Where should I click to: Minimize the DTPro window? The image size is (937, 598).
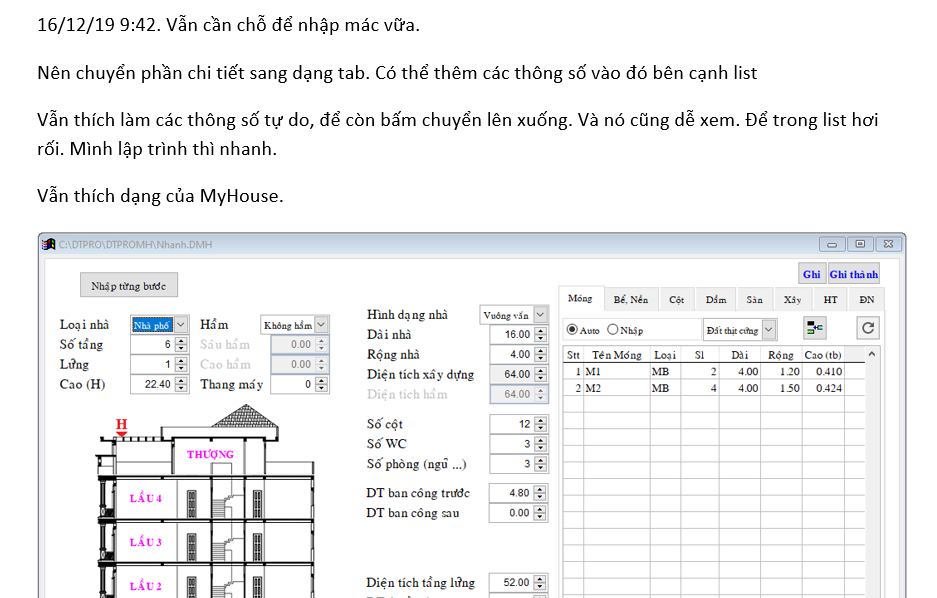coord(832,244)
